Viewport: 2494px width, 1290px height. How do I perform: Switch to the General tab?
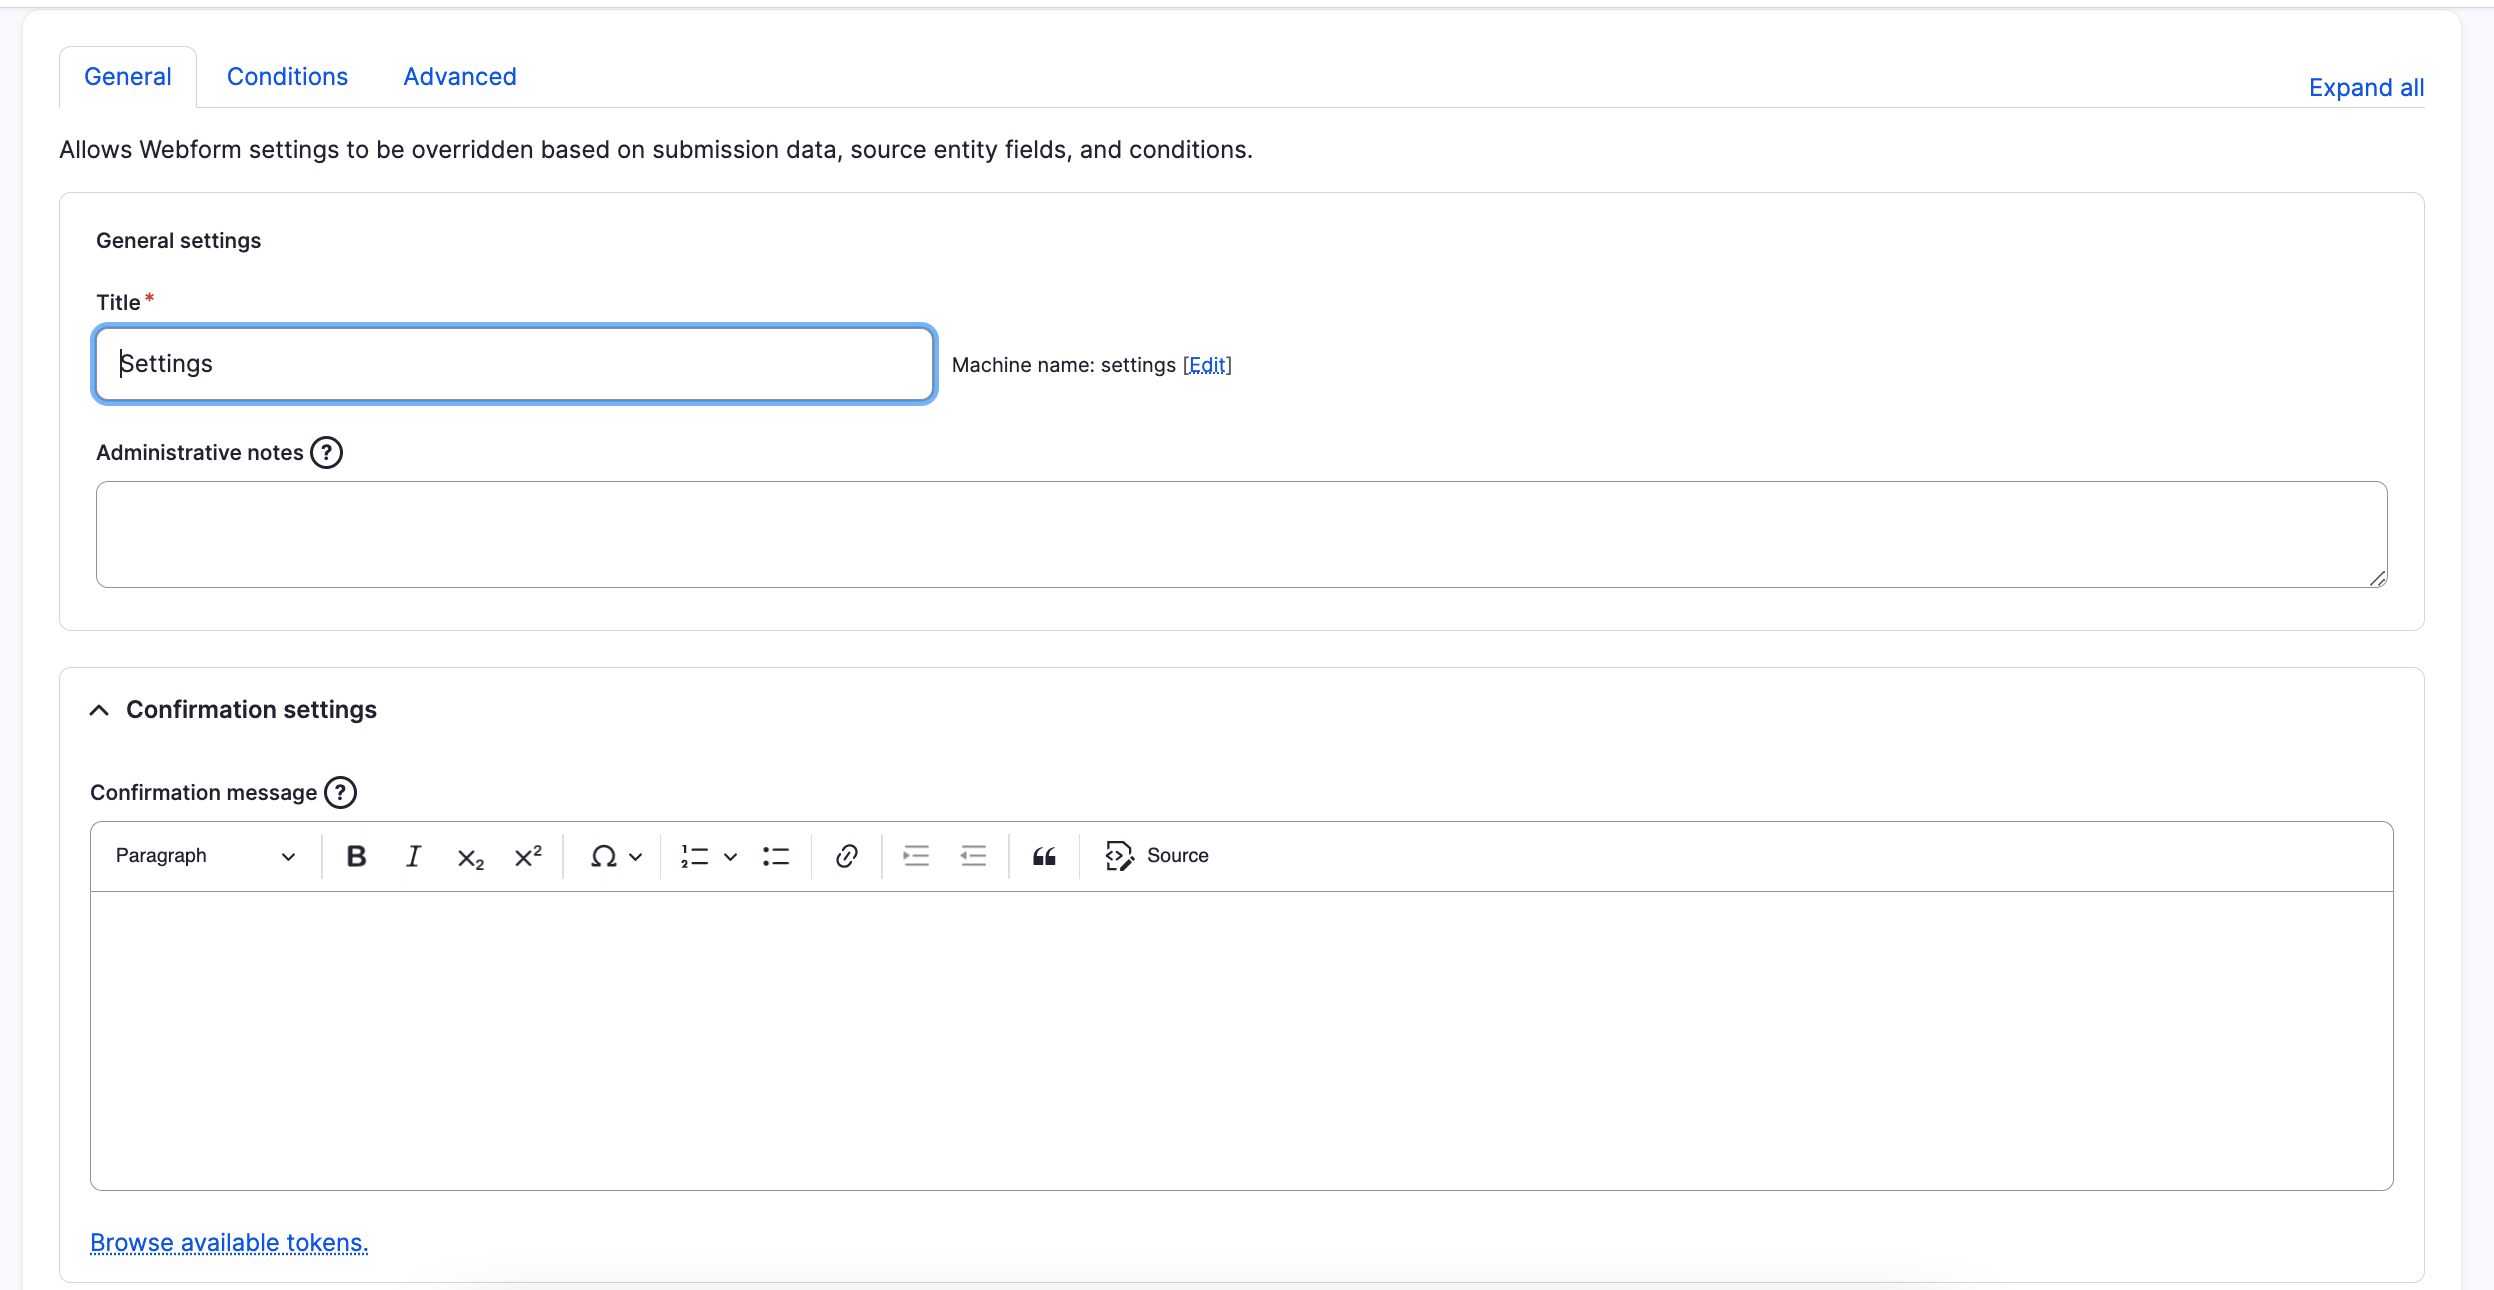click(128, 77)
